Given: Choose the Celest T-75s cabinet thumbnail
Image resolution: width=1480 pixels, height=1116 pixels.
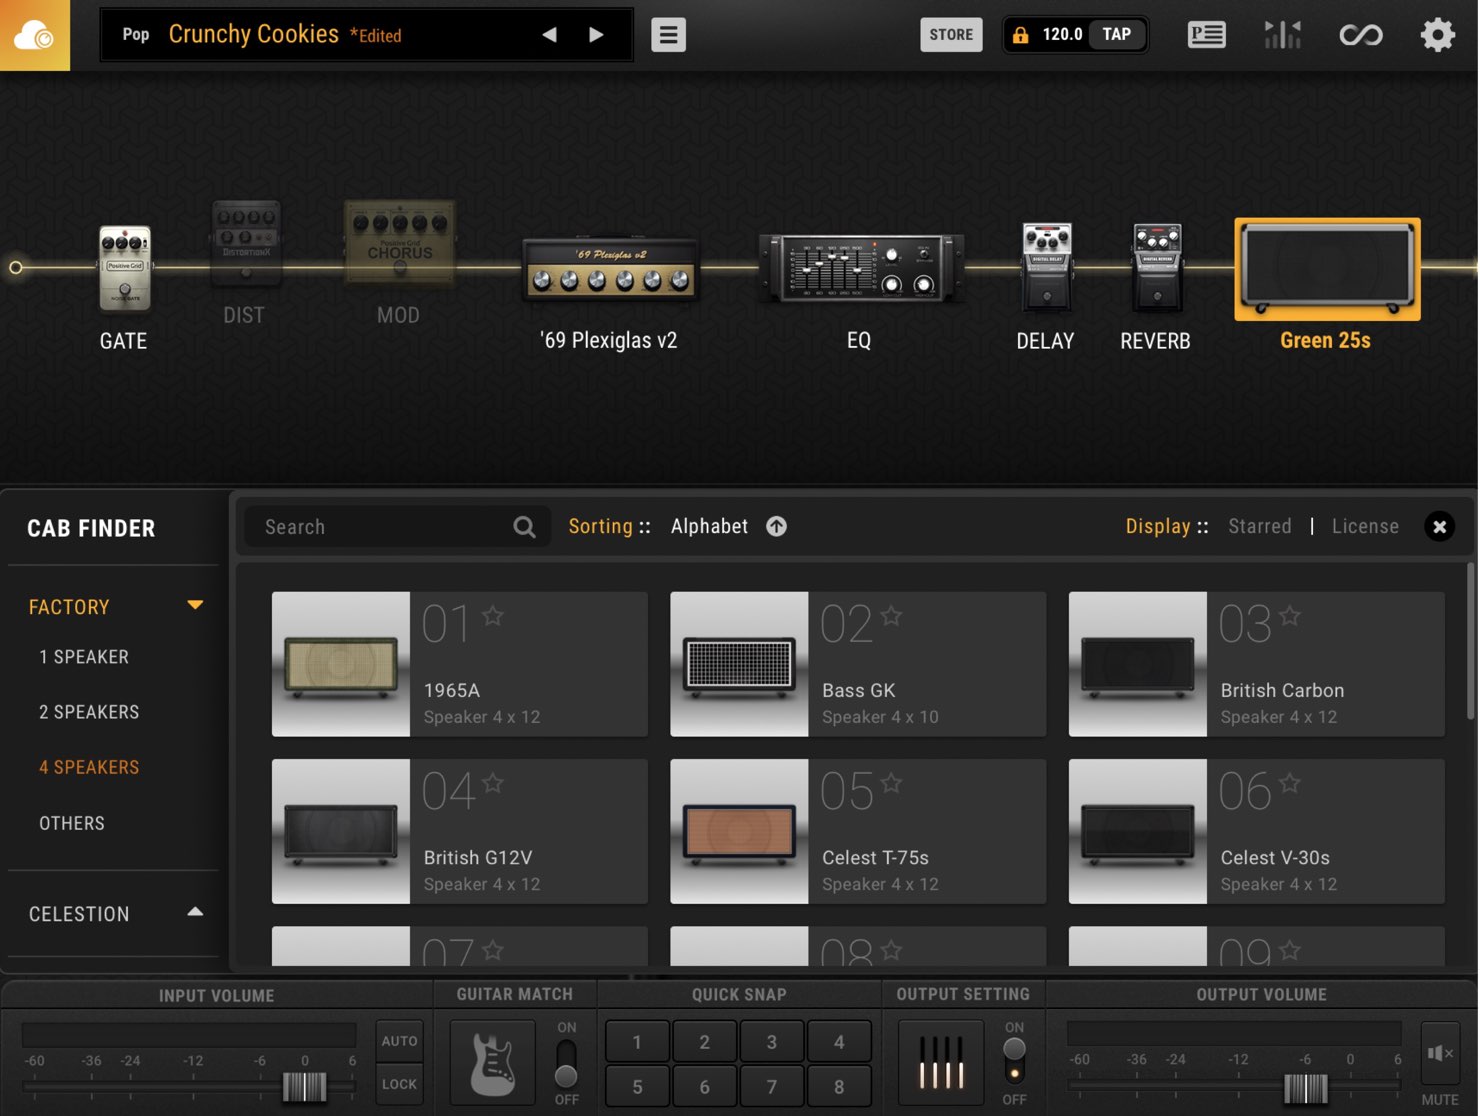Looking at the screenshot, I should click(x=739, y=831).
